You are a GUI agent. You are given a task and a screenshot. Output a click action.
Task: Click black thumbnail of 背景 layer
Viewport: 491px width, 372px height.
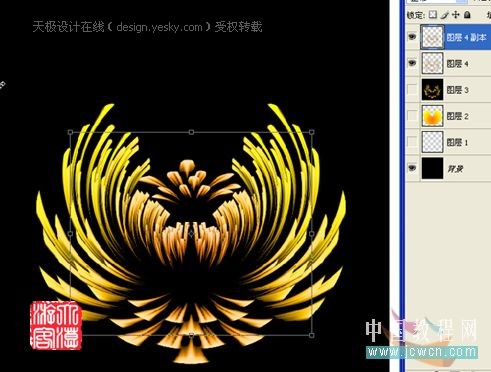tap(432, 168)
